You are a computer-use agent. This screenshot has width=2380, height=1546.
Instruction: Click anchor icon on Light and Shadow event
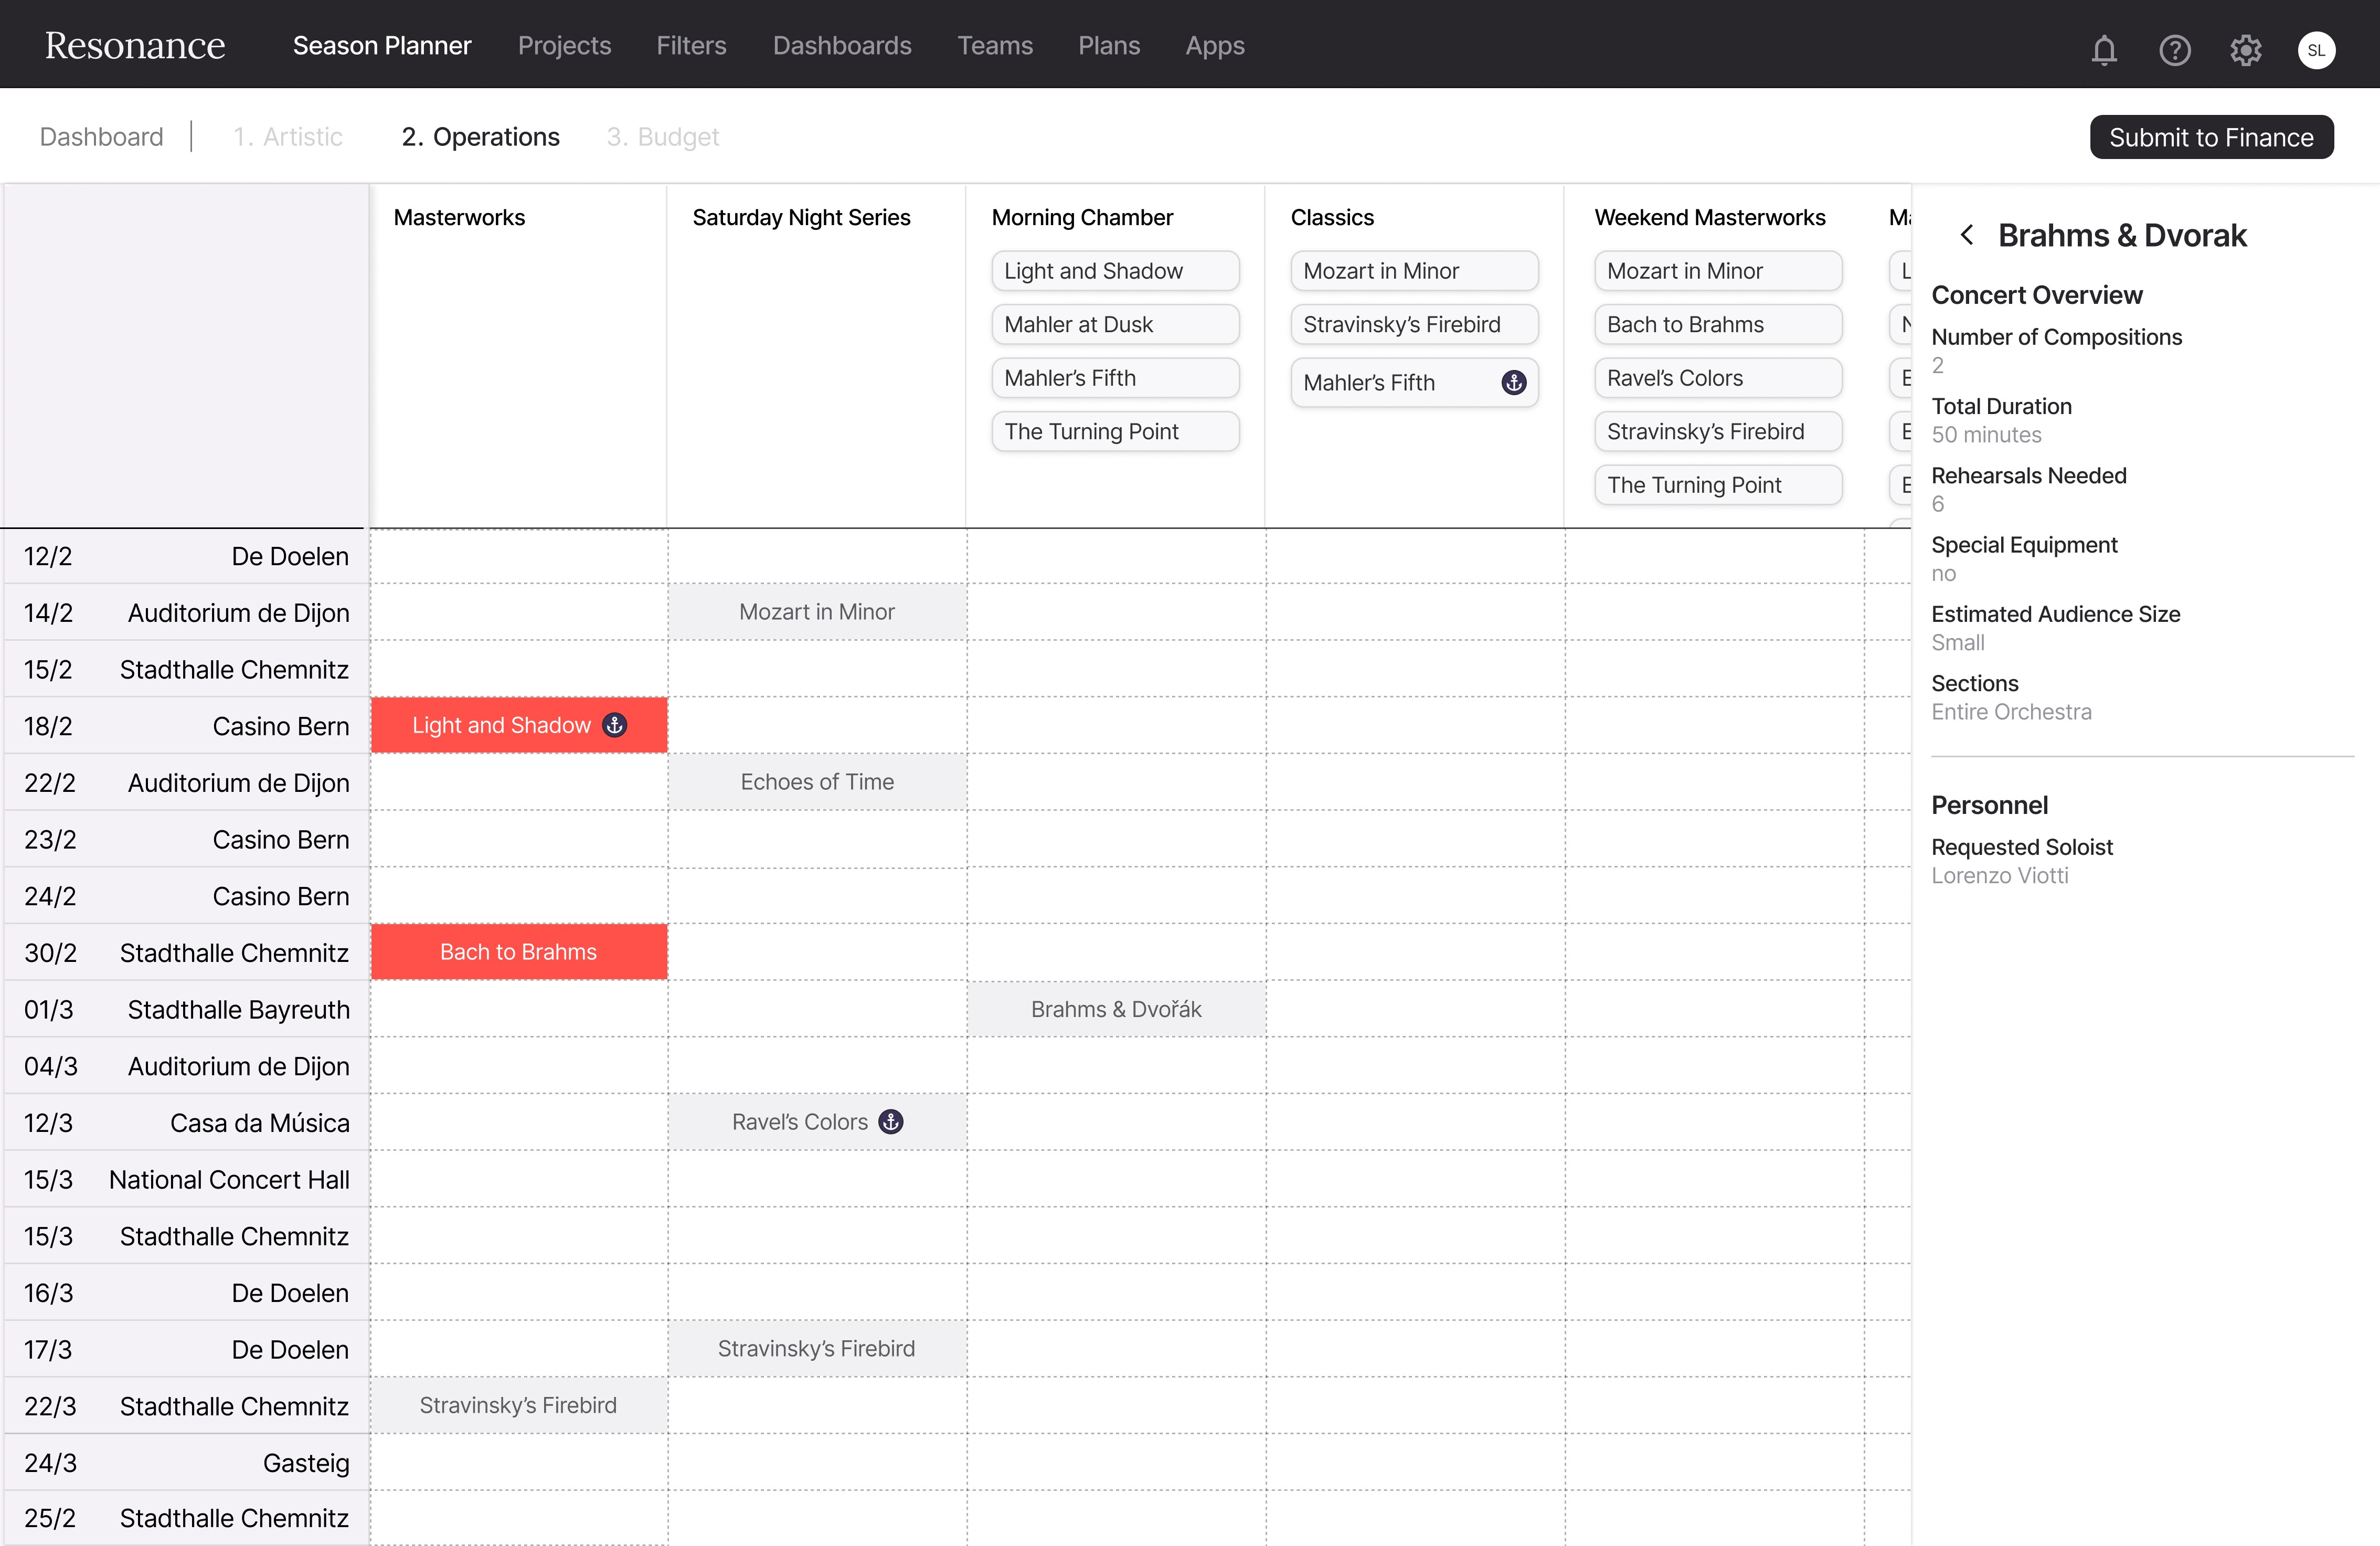[x=615, y=725]
